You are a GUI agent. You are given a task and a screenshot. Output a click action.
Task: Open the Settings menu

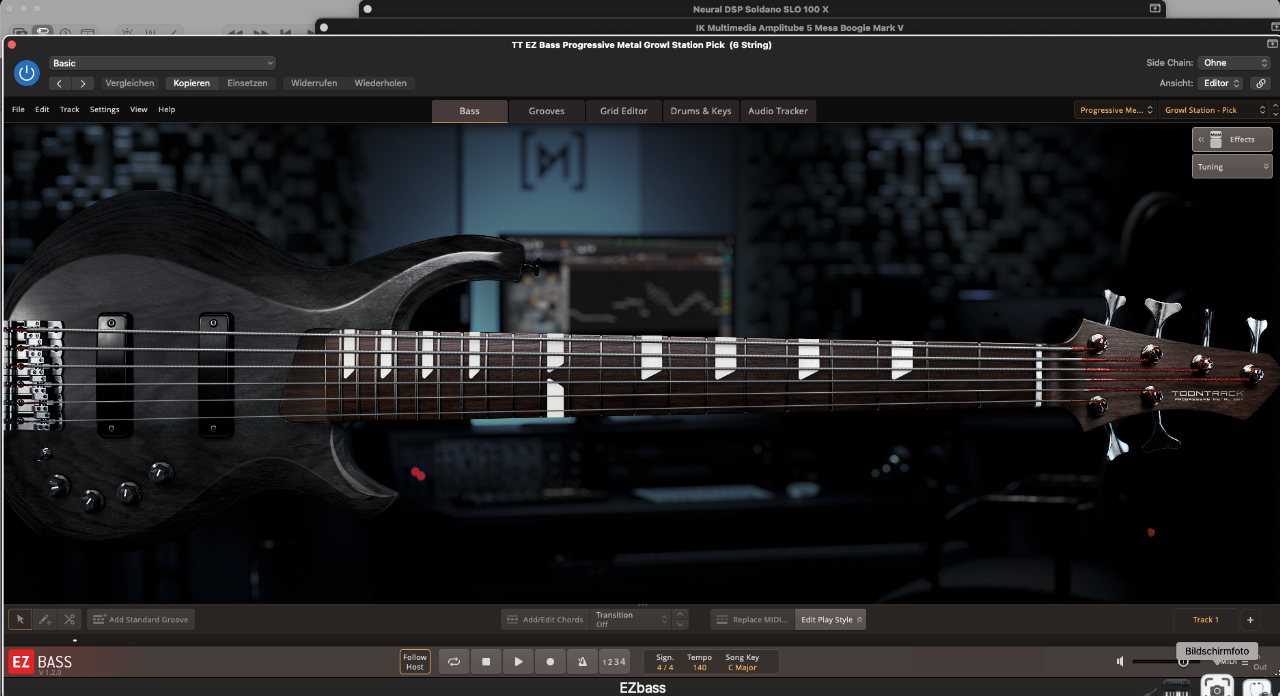tap(104, 109)
